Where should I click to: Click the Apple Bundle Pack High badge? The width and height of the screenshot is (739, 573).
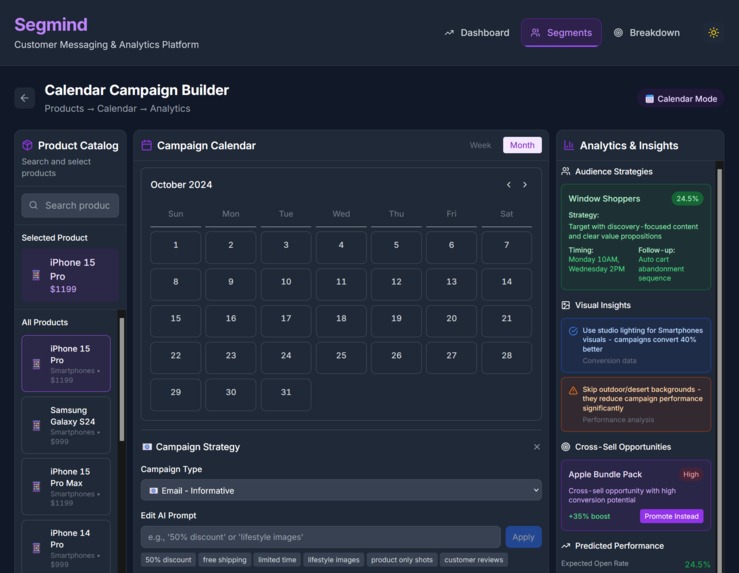(x=691, y=475)
